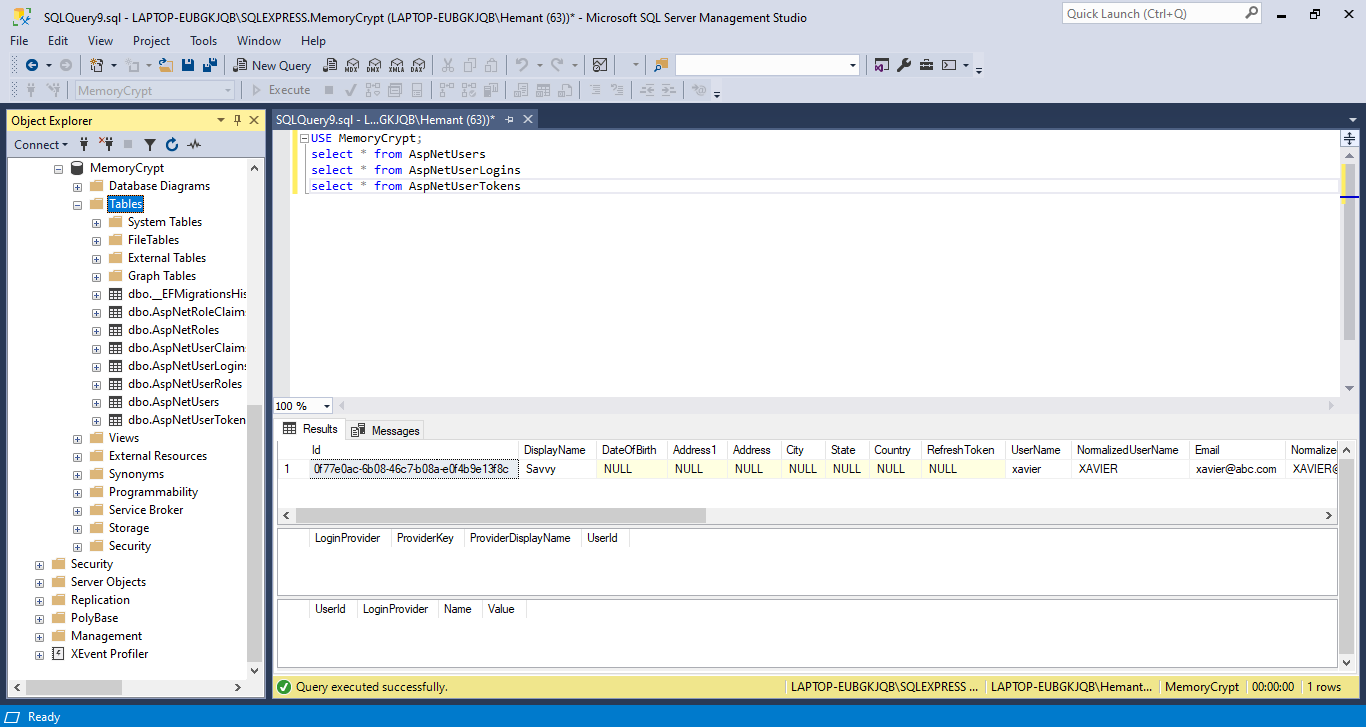1366x727 pixels.
Task: Open the Activity Monitor waveform in Object Explorer
Action: click(194, 144)
